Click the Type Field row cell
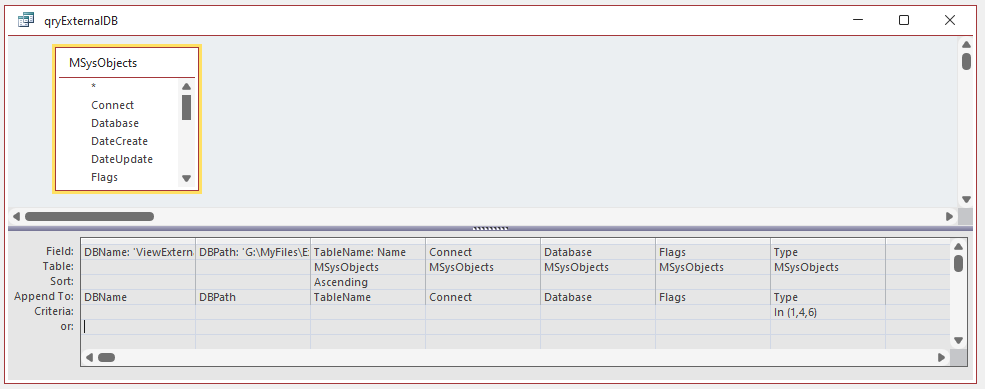The width and height of the screenshot is (985, 389). pyautogui.click(x=827, y=252)
